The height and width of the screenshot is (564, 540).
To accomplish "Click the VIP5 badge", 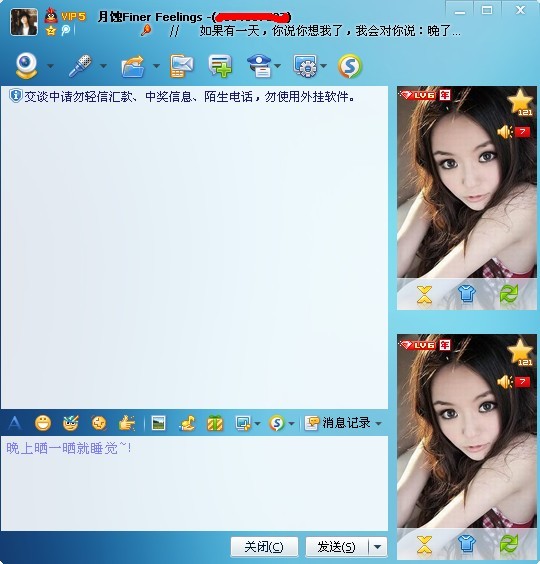I will click(x=73, y=17).
